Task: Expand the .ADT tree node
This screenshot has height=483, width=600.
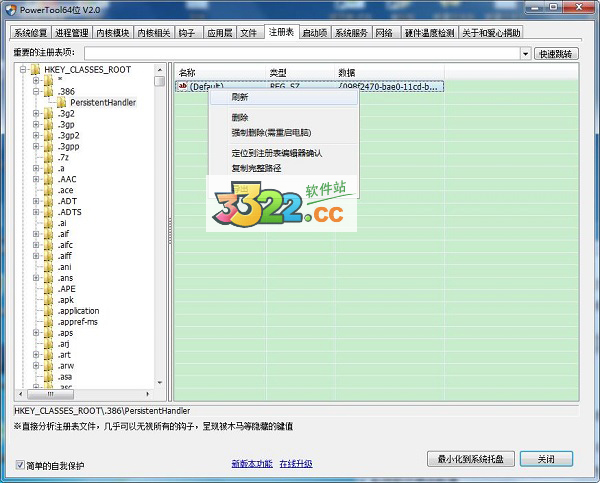Action: point(36,201)
